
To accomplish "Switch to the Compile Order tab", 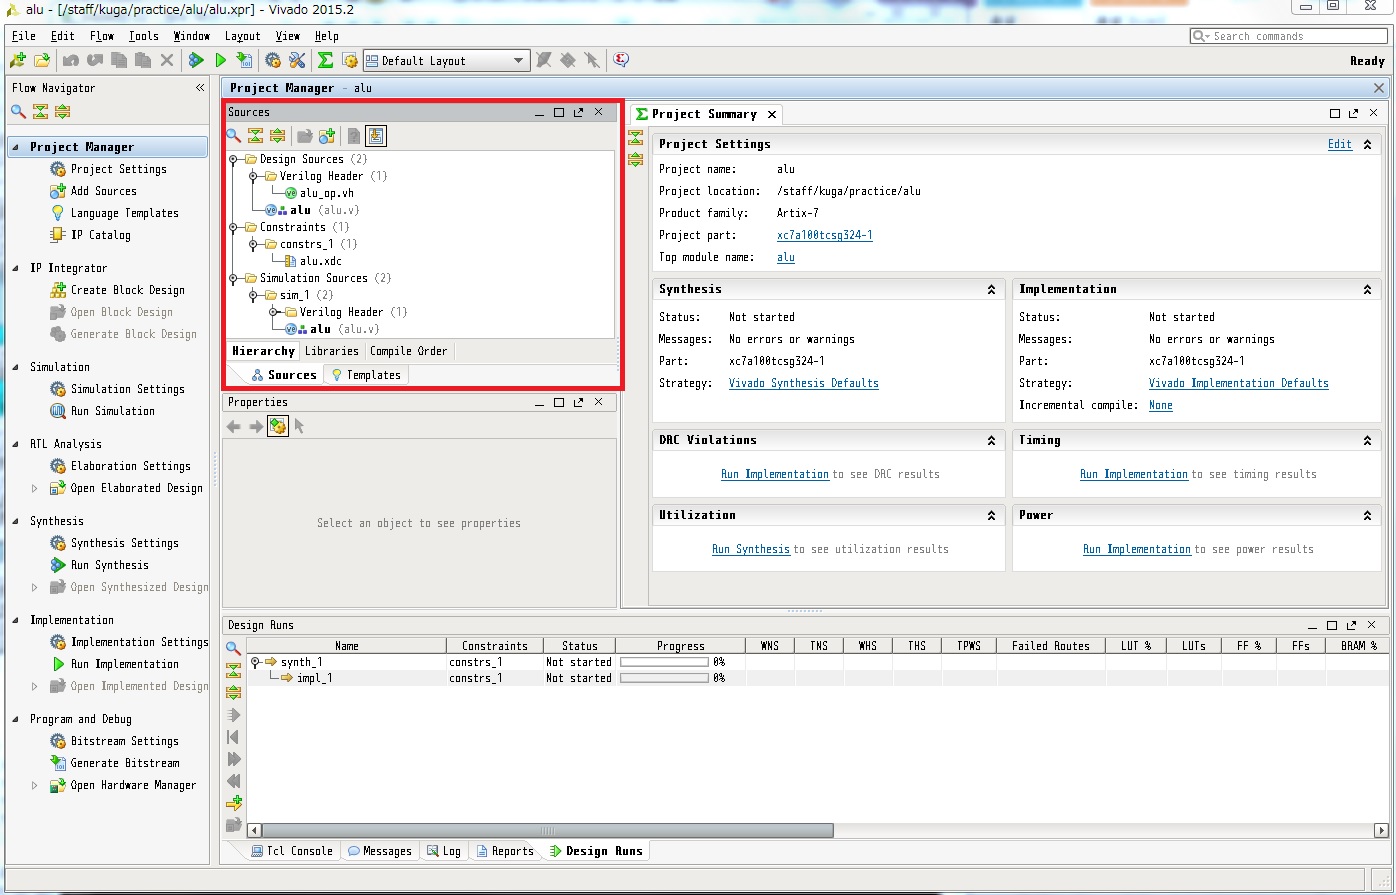I will (x=409, y=351).
